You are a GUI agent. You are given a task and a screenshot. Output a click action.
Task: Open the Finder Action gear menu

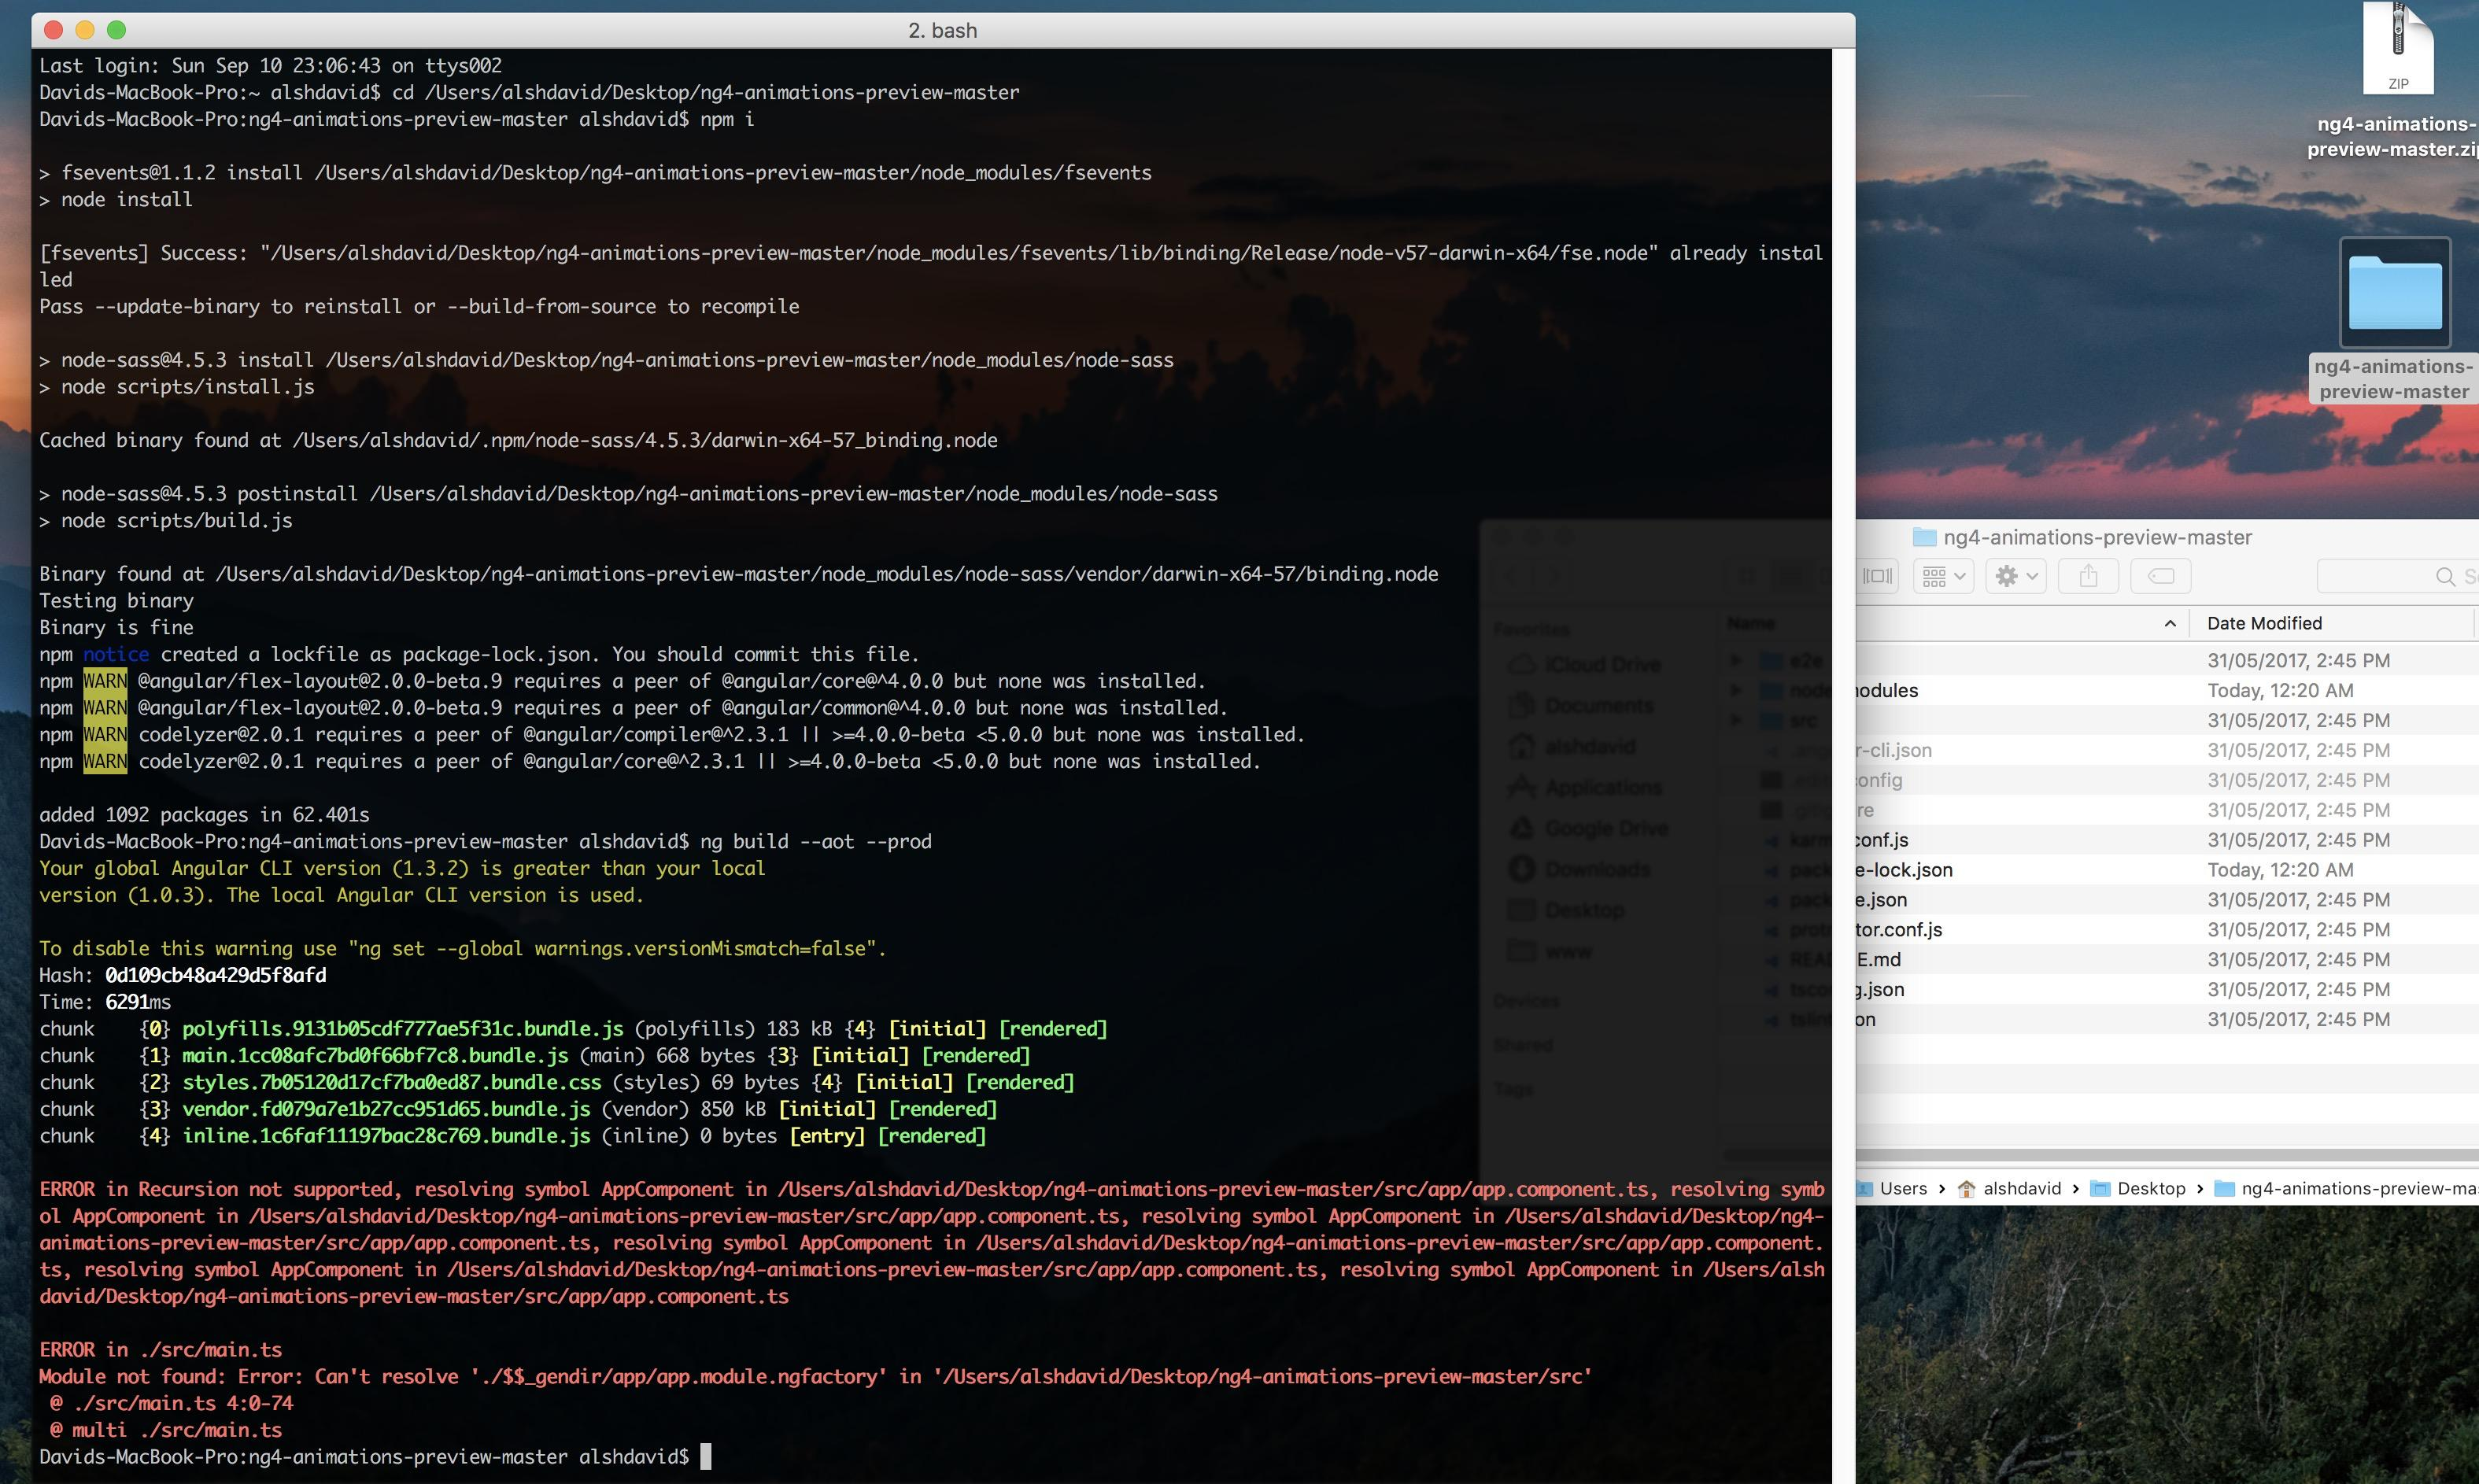[2016, 576]
